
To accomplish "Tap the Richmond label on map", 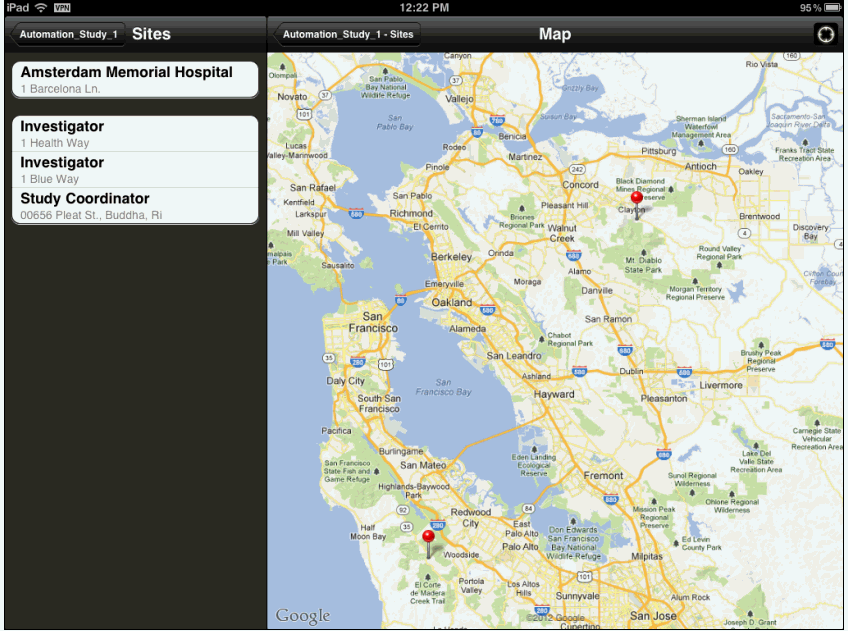I will click(411, 214).
